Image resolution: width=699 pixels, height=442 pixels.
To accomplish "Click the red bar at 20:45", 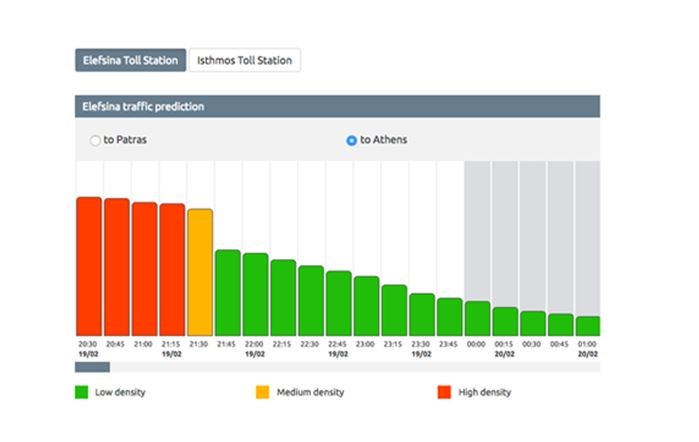I will tap(117, 267).
